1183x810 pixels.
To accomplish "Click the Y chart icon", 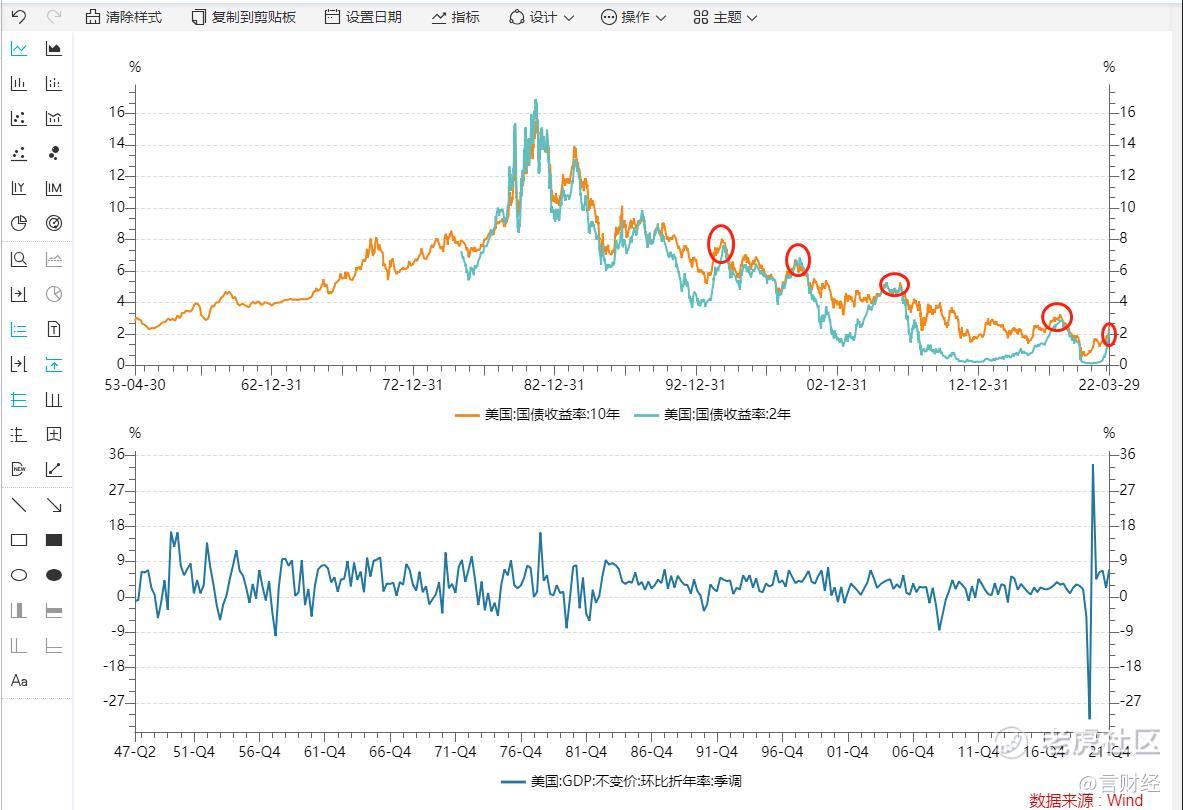I will pos(19,188).
